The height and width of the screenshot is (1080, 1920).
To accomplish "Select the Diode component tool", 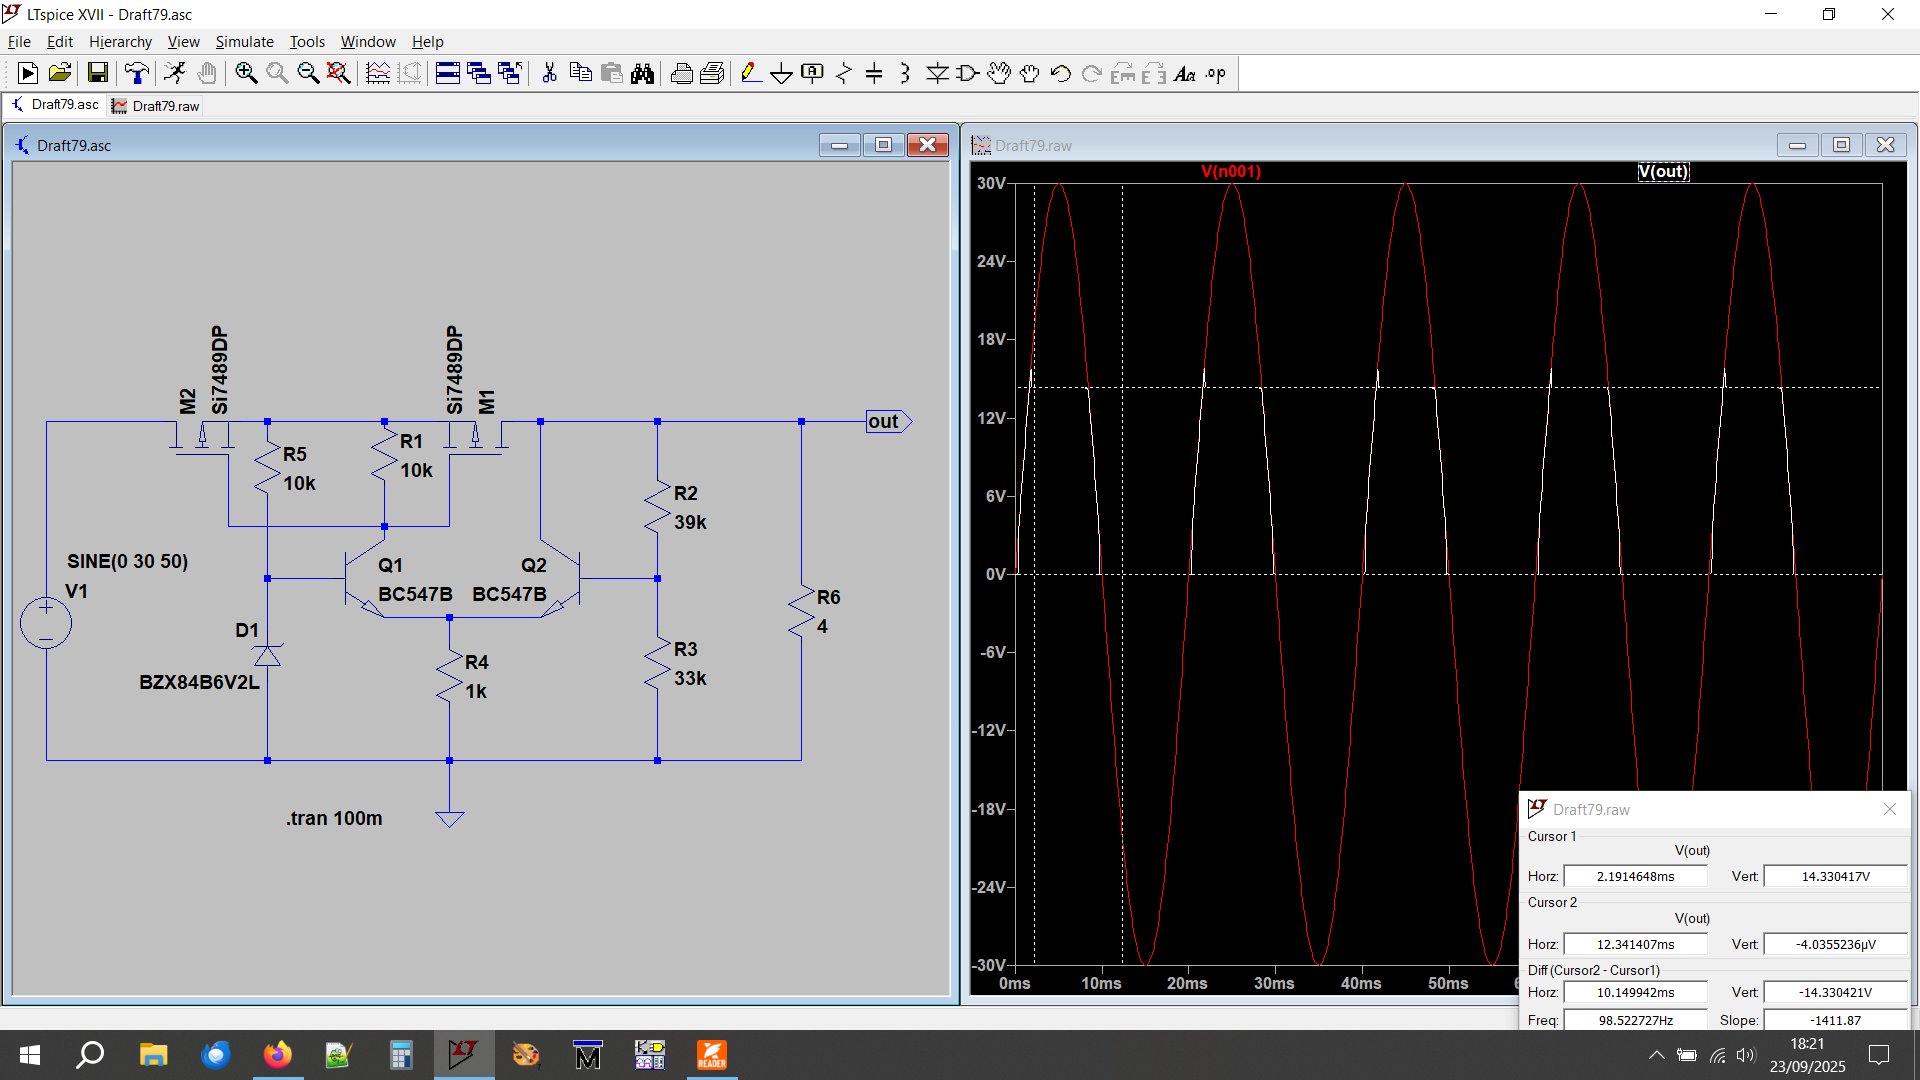I will point(937,73).
